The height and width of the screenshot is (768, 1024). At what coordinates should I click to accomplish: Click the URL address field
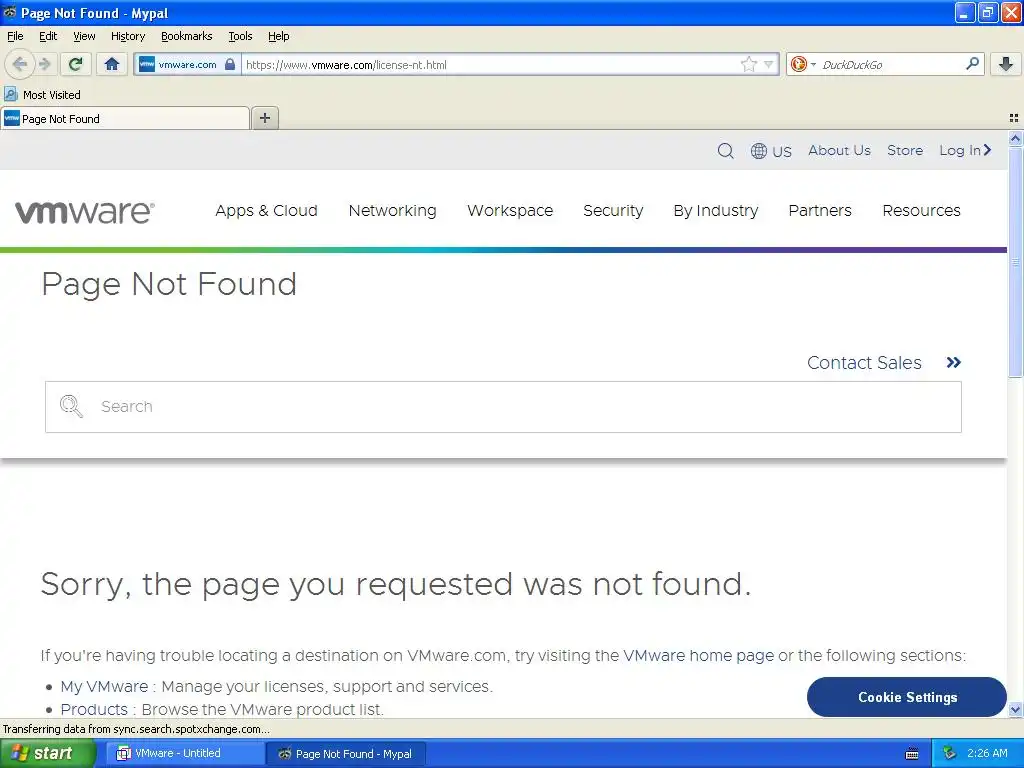pos(490,65)
